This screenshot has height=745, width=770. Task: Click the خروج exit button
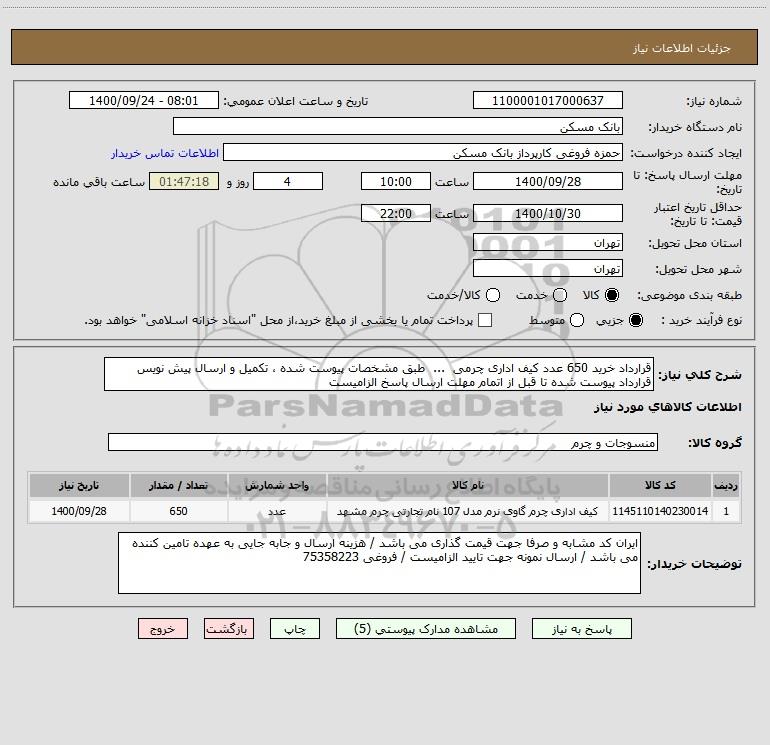[x=163, y=629]
